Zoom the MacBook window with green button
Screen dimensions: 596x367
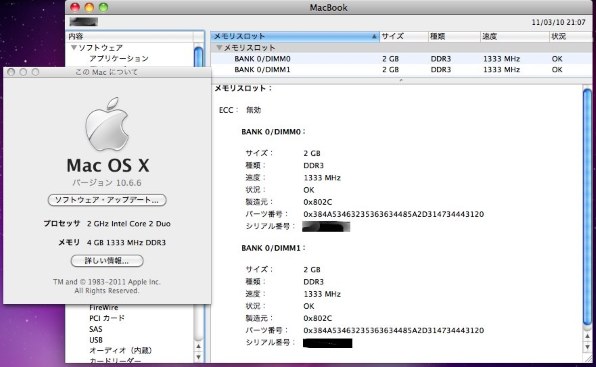[103, 7]
